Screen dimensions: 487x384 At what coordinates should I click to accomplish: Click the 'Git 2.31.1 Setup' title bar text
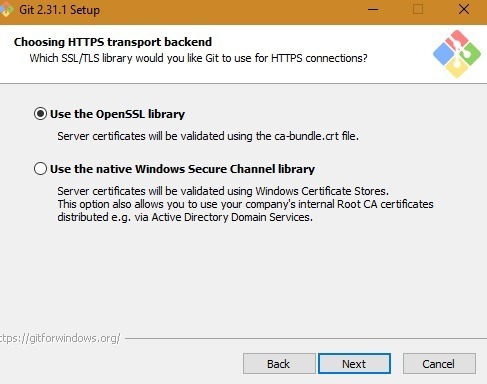click(59, 10)
